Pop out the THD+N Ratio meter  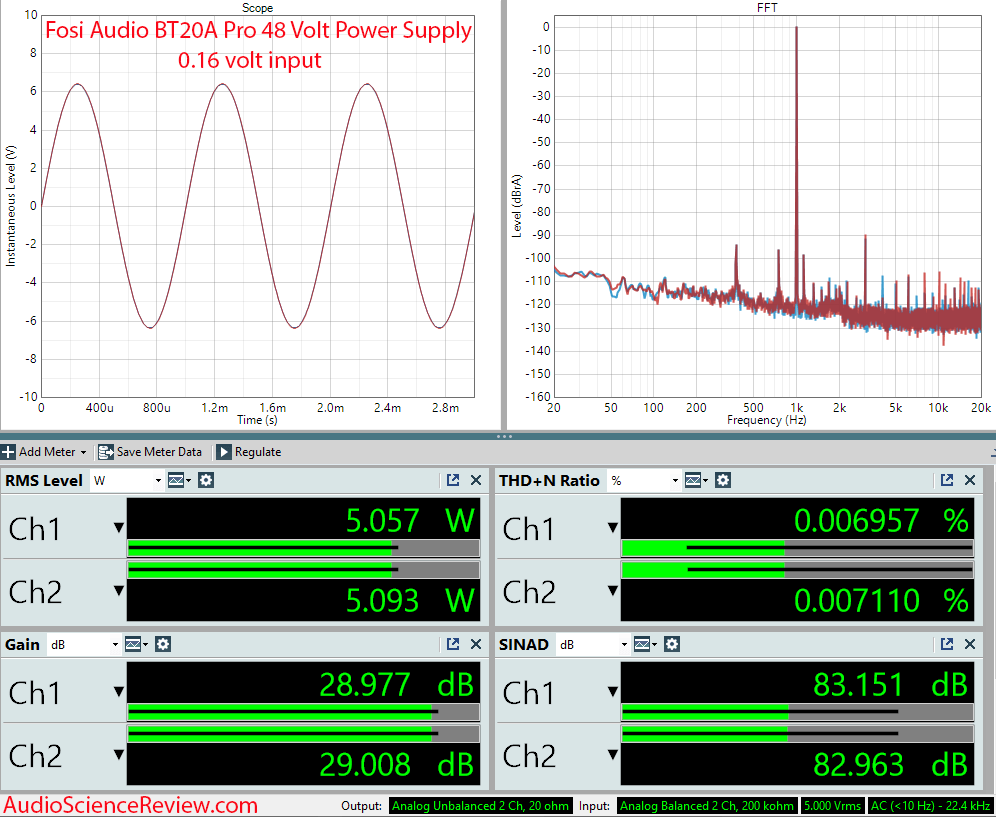947,480
